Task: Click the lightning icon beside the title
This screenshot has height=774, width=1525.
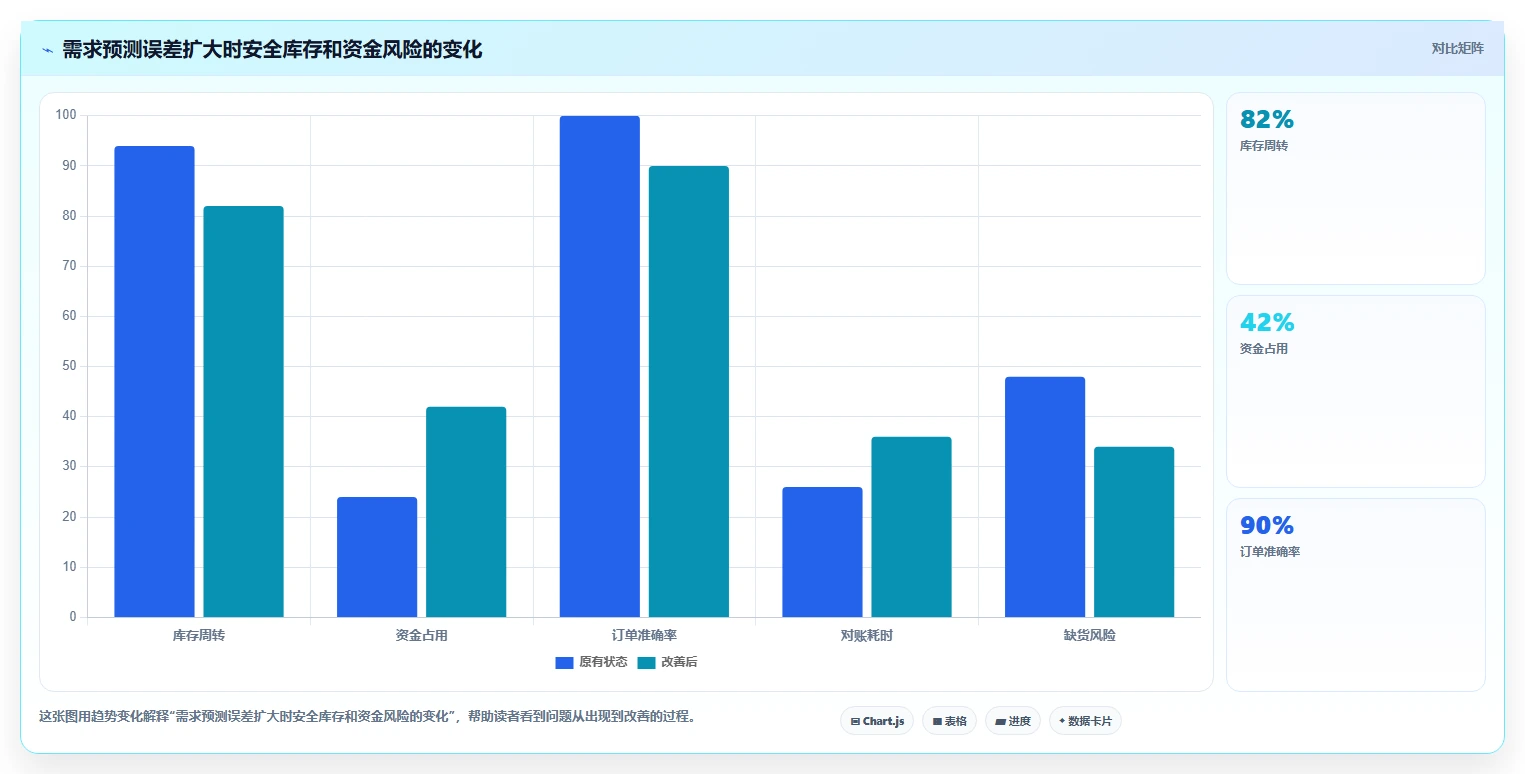Action: (x=47, y=50)
